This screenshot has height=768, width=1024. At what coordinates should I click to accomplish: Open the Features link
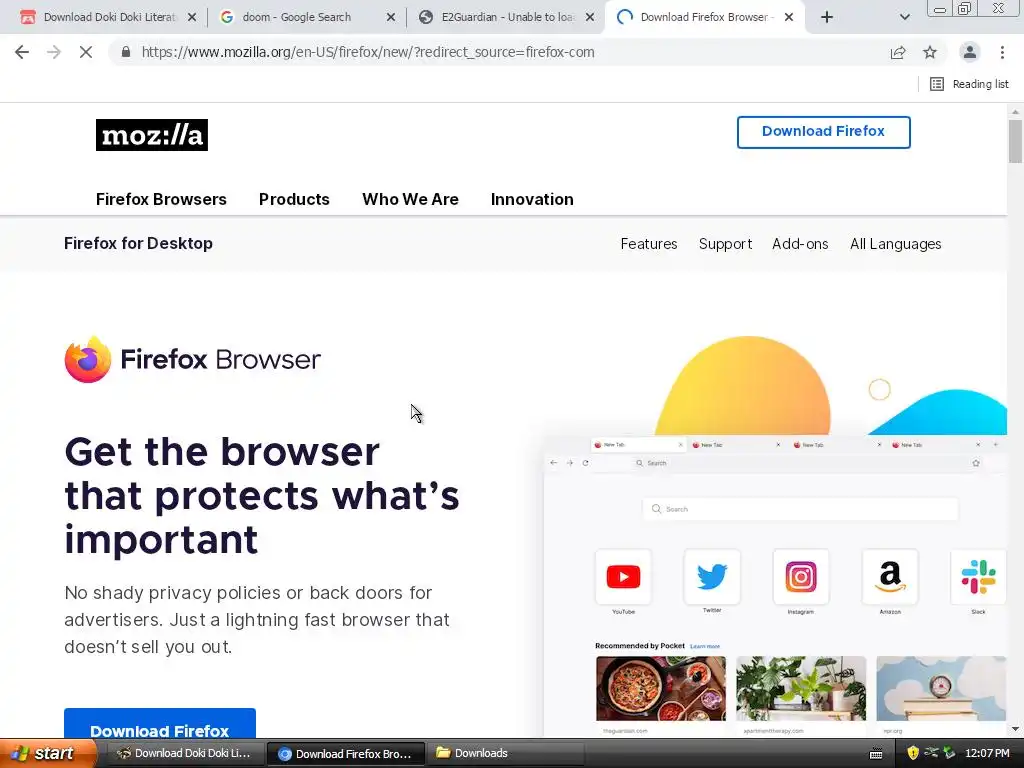click(x=648, y=244)
